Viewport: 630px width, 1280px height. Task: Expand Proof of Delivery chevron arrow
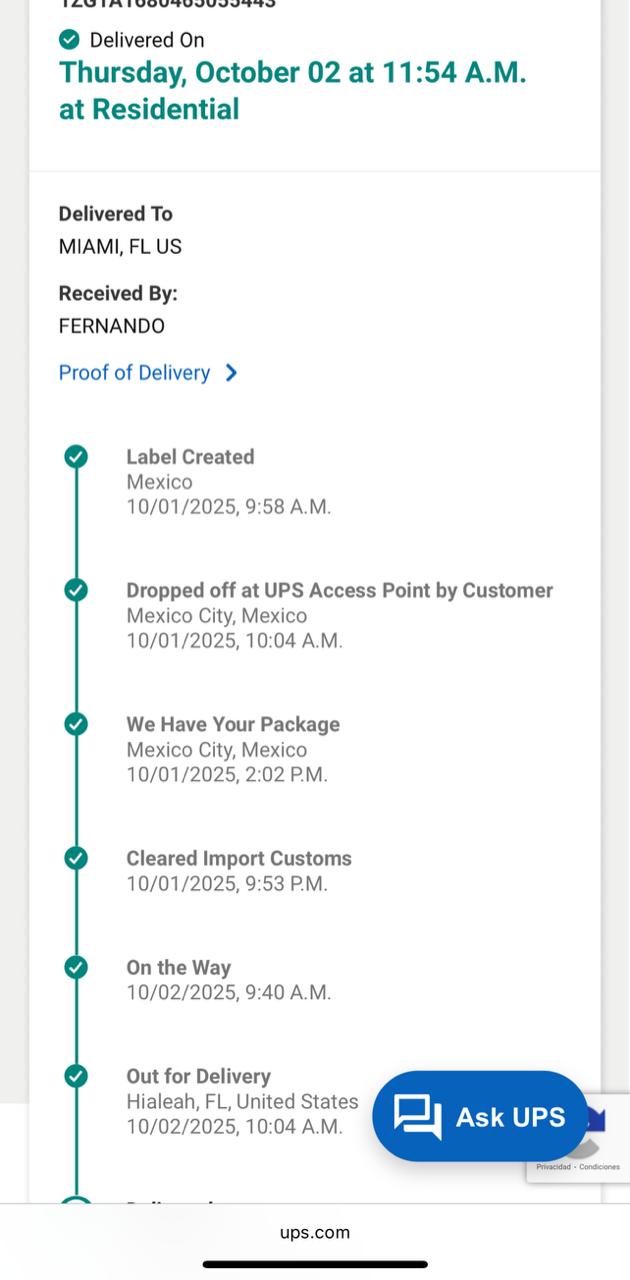point(231,373)
